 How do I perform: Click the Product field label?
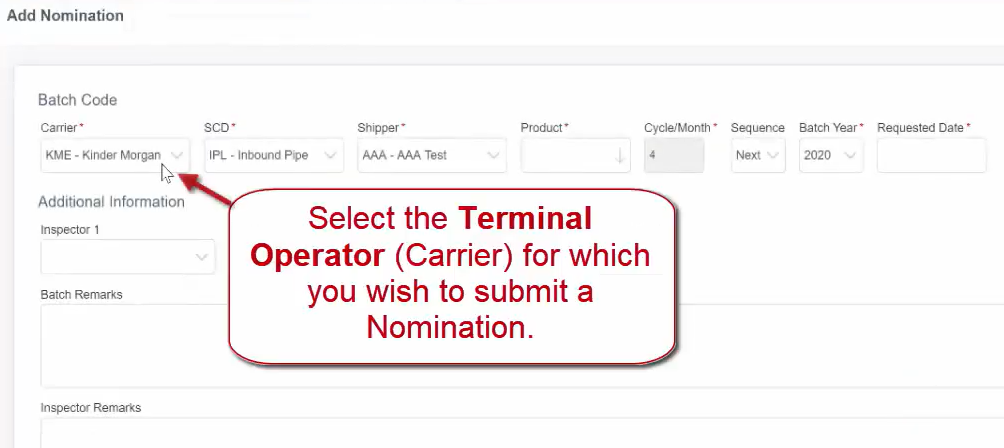(543, 128)
